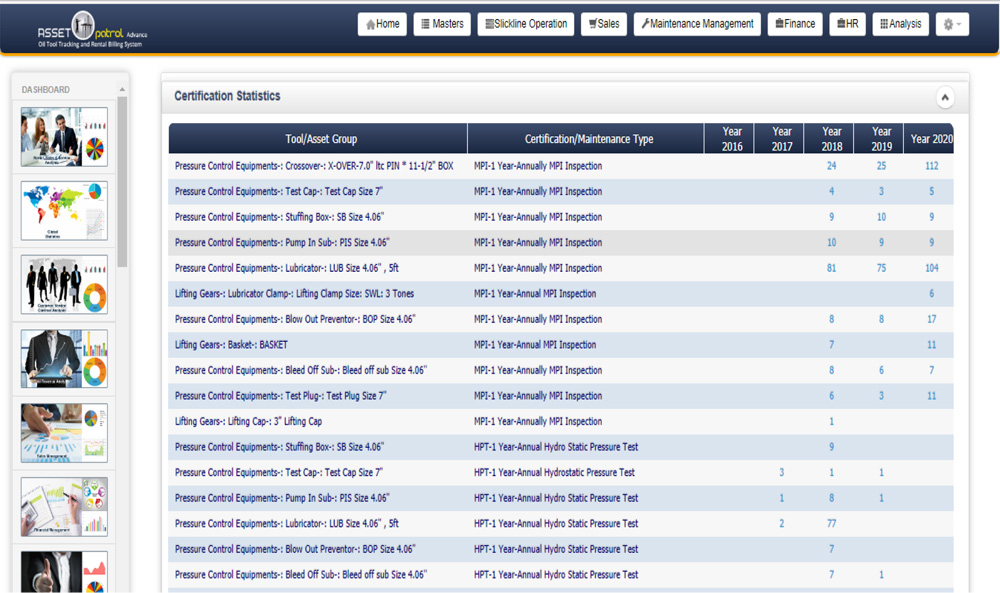The image size is (1000, 593).
Task: Open the Slickline Operation menu
Action: point(525,24)
